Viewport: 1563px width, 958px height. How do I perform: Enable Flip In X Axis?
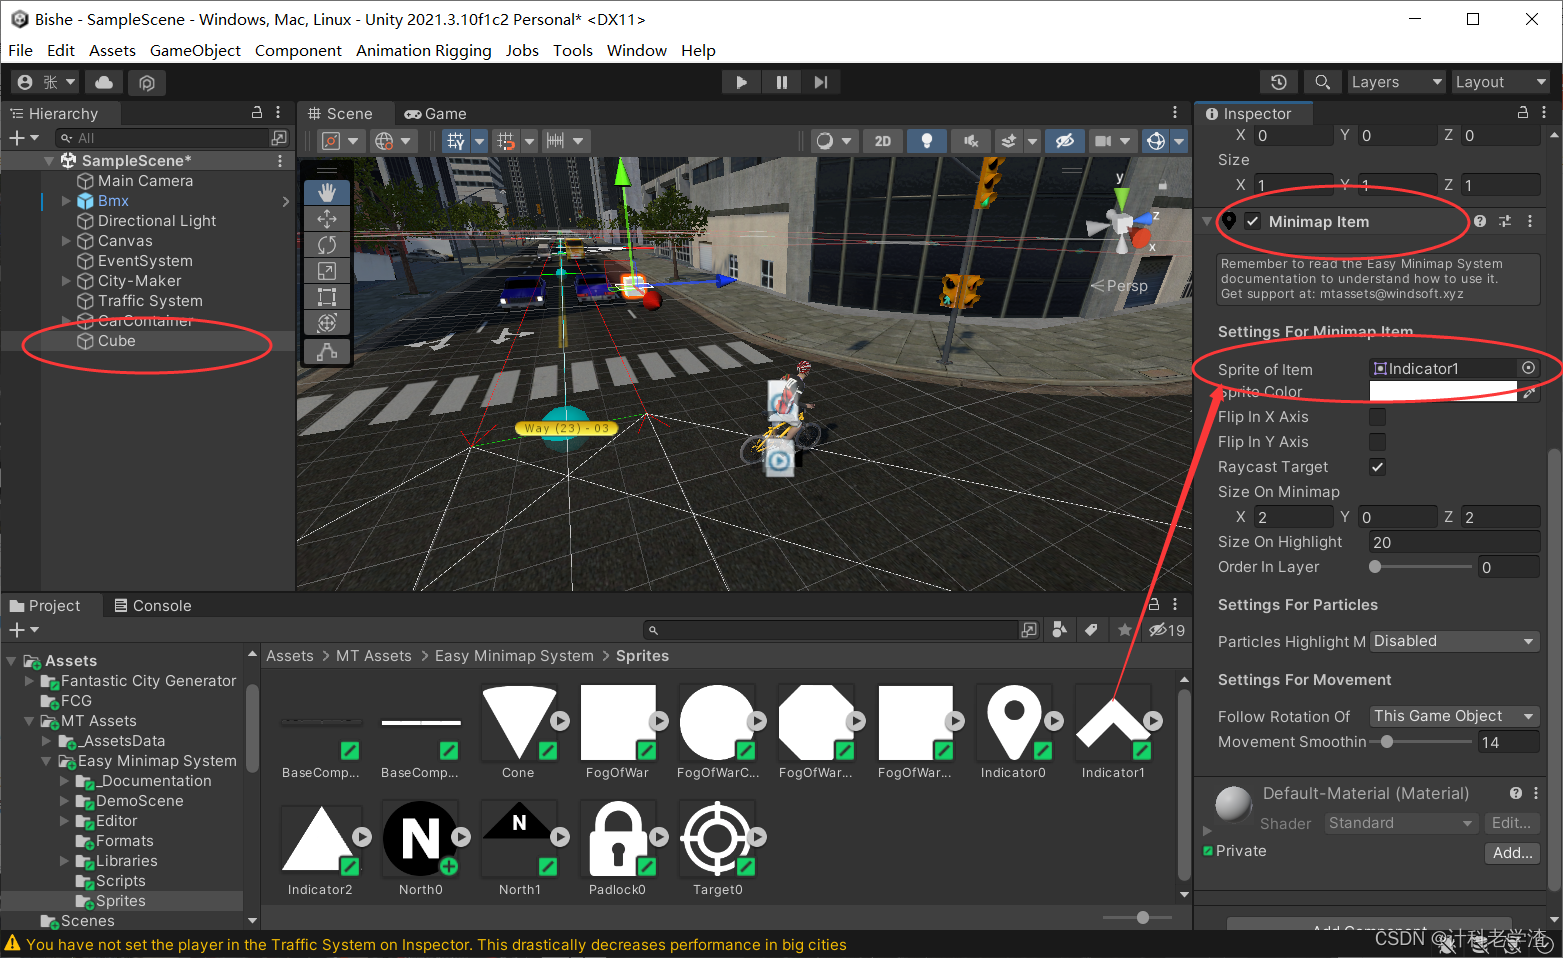[1377, 416]
